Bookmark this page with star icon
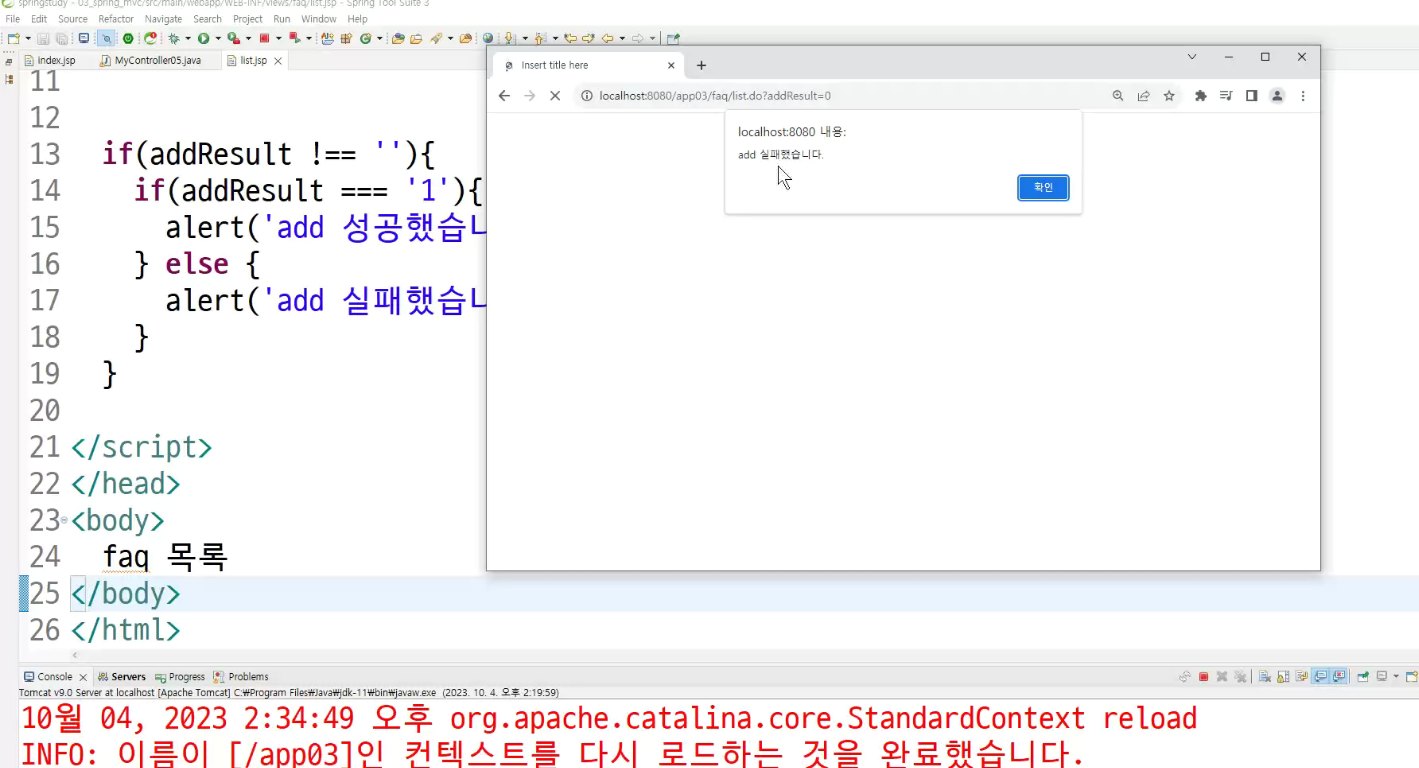This screenshot has height=768, width=1419. [1168, 96]
